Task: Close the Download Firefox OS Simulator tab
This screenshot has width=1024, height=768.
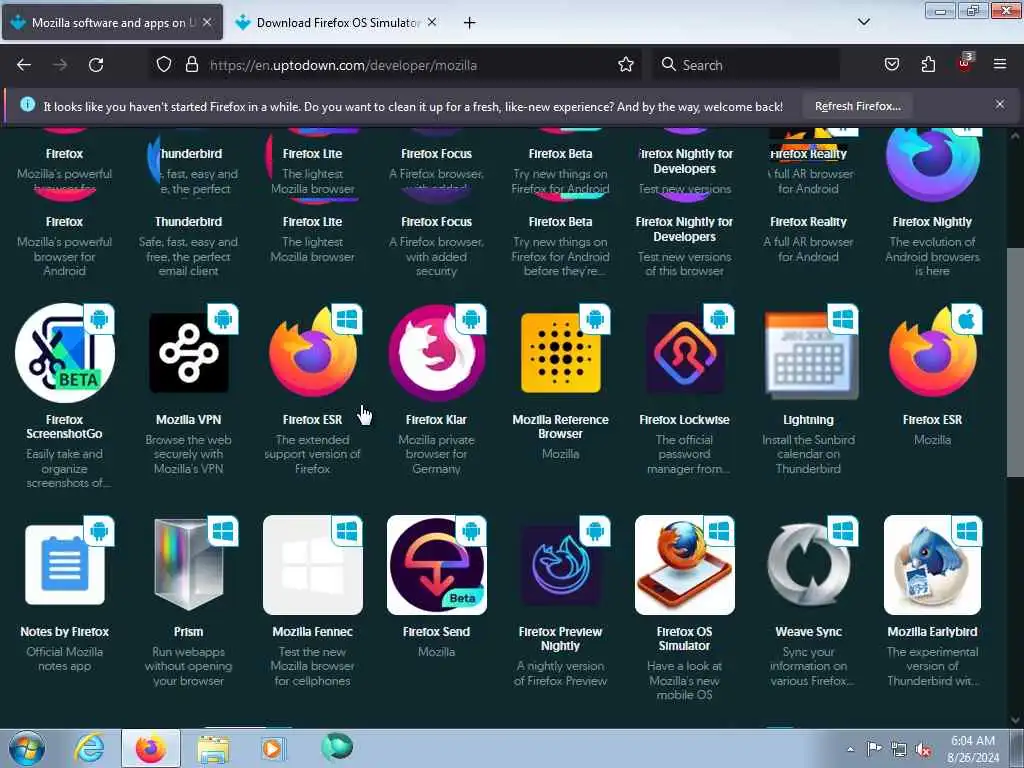Action: click(x=432, y=22)
